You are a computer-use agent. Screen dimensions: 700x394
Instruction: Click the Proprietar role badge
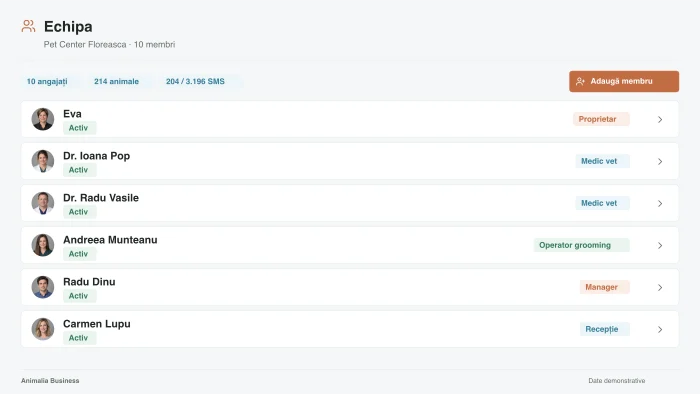[601, 119]
